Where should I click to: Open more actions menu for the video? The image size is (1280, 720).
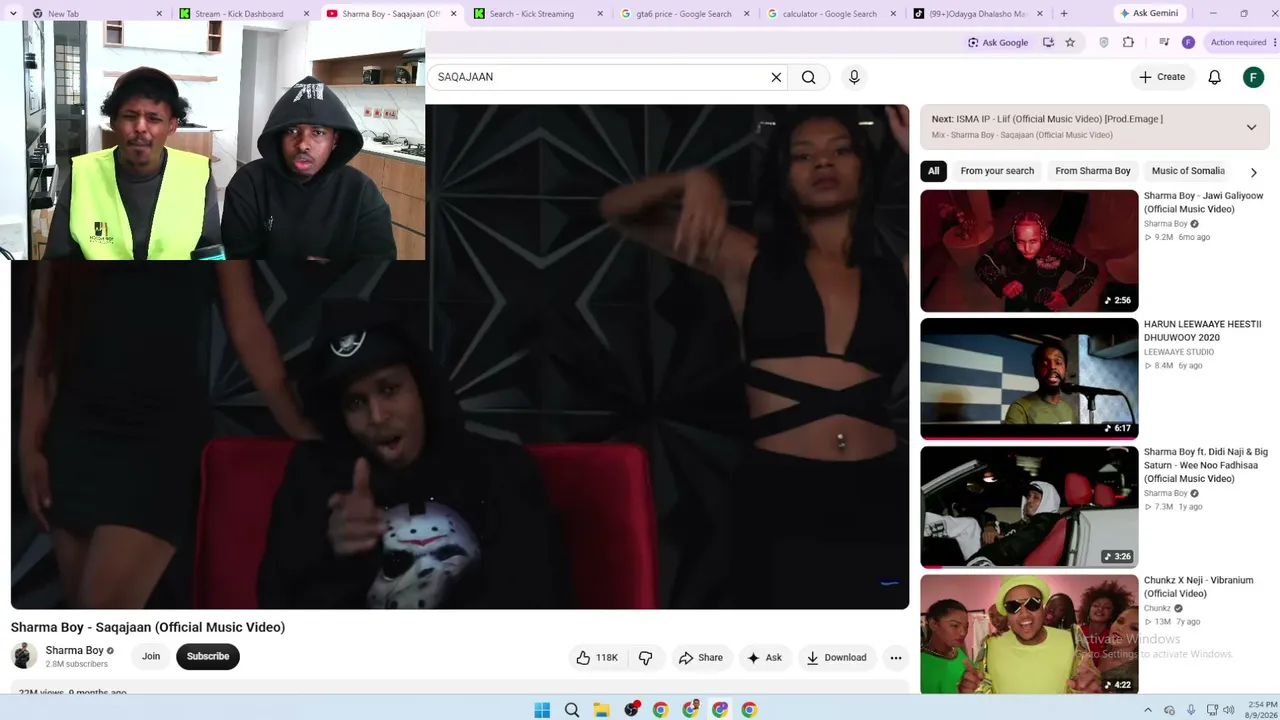pyautogui.click(x=896, y=657)
